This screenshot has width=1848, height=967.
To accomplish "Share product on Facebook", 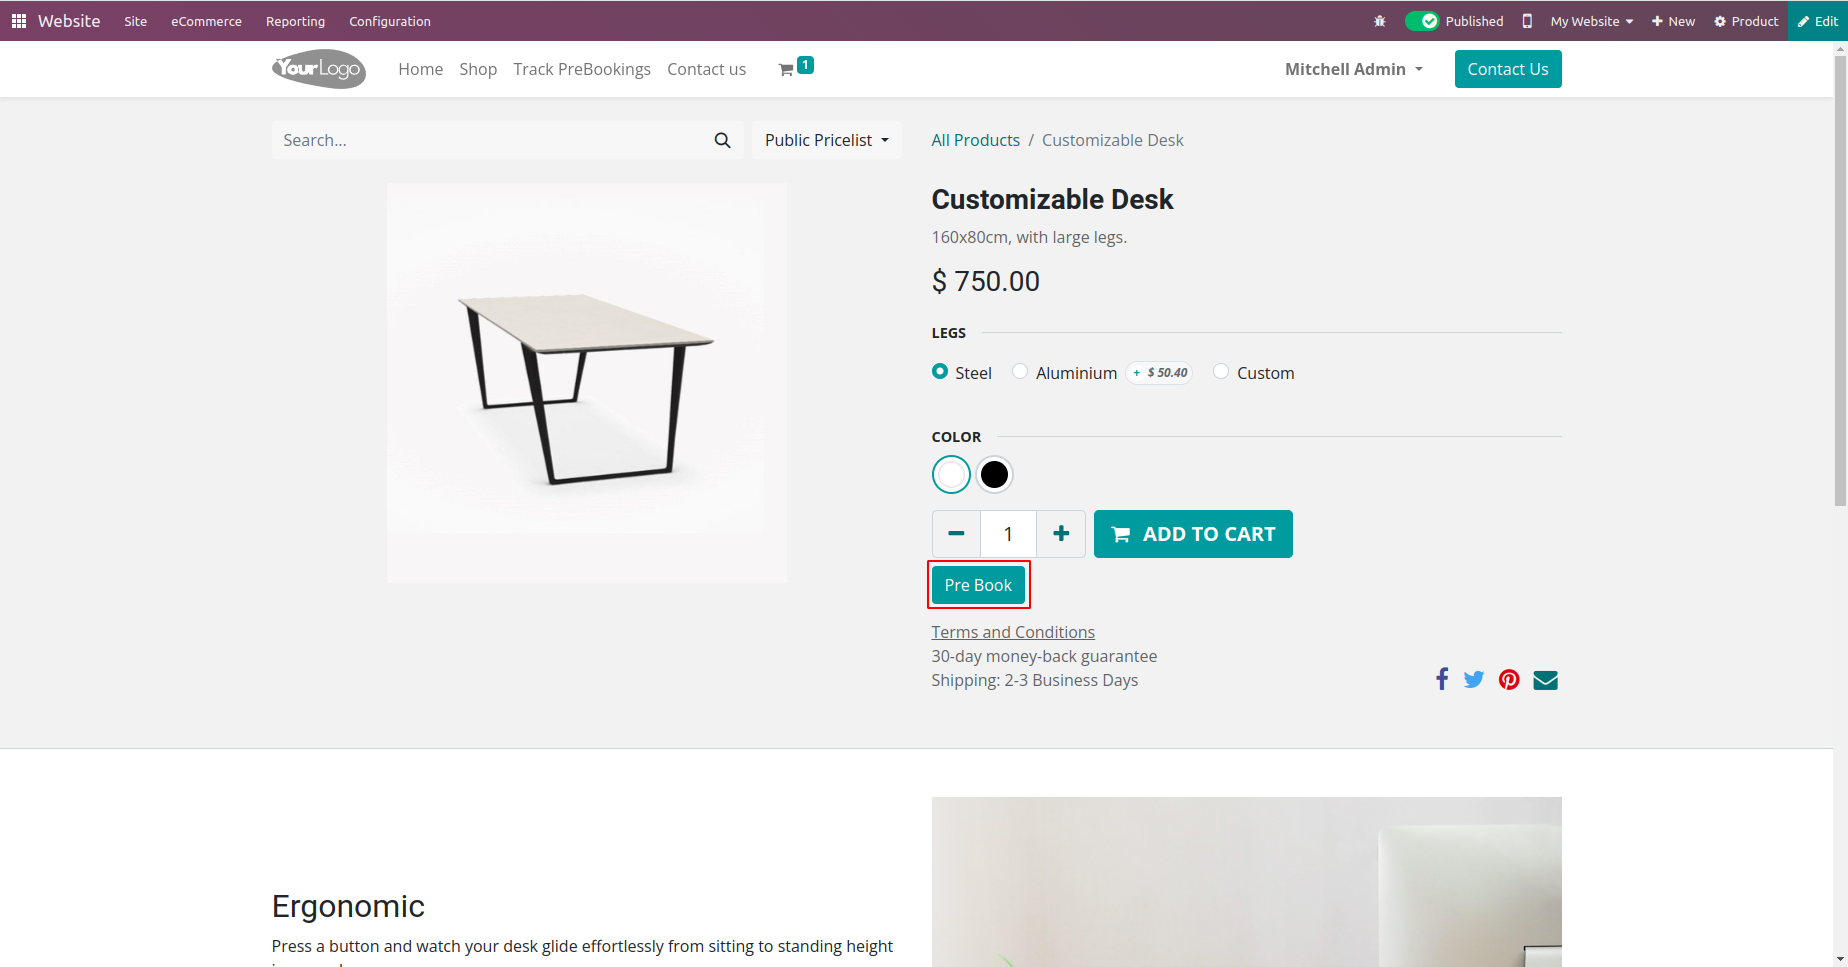I will click(1441, 680).
